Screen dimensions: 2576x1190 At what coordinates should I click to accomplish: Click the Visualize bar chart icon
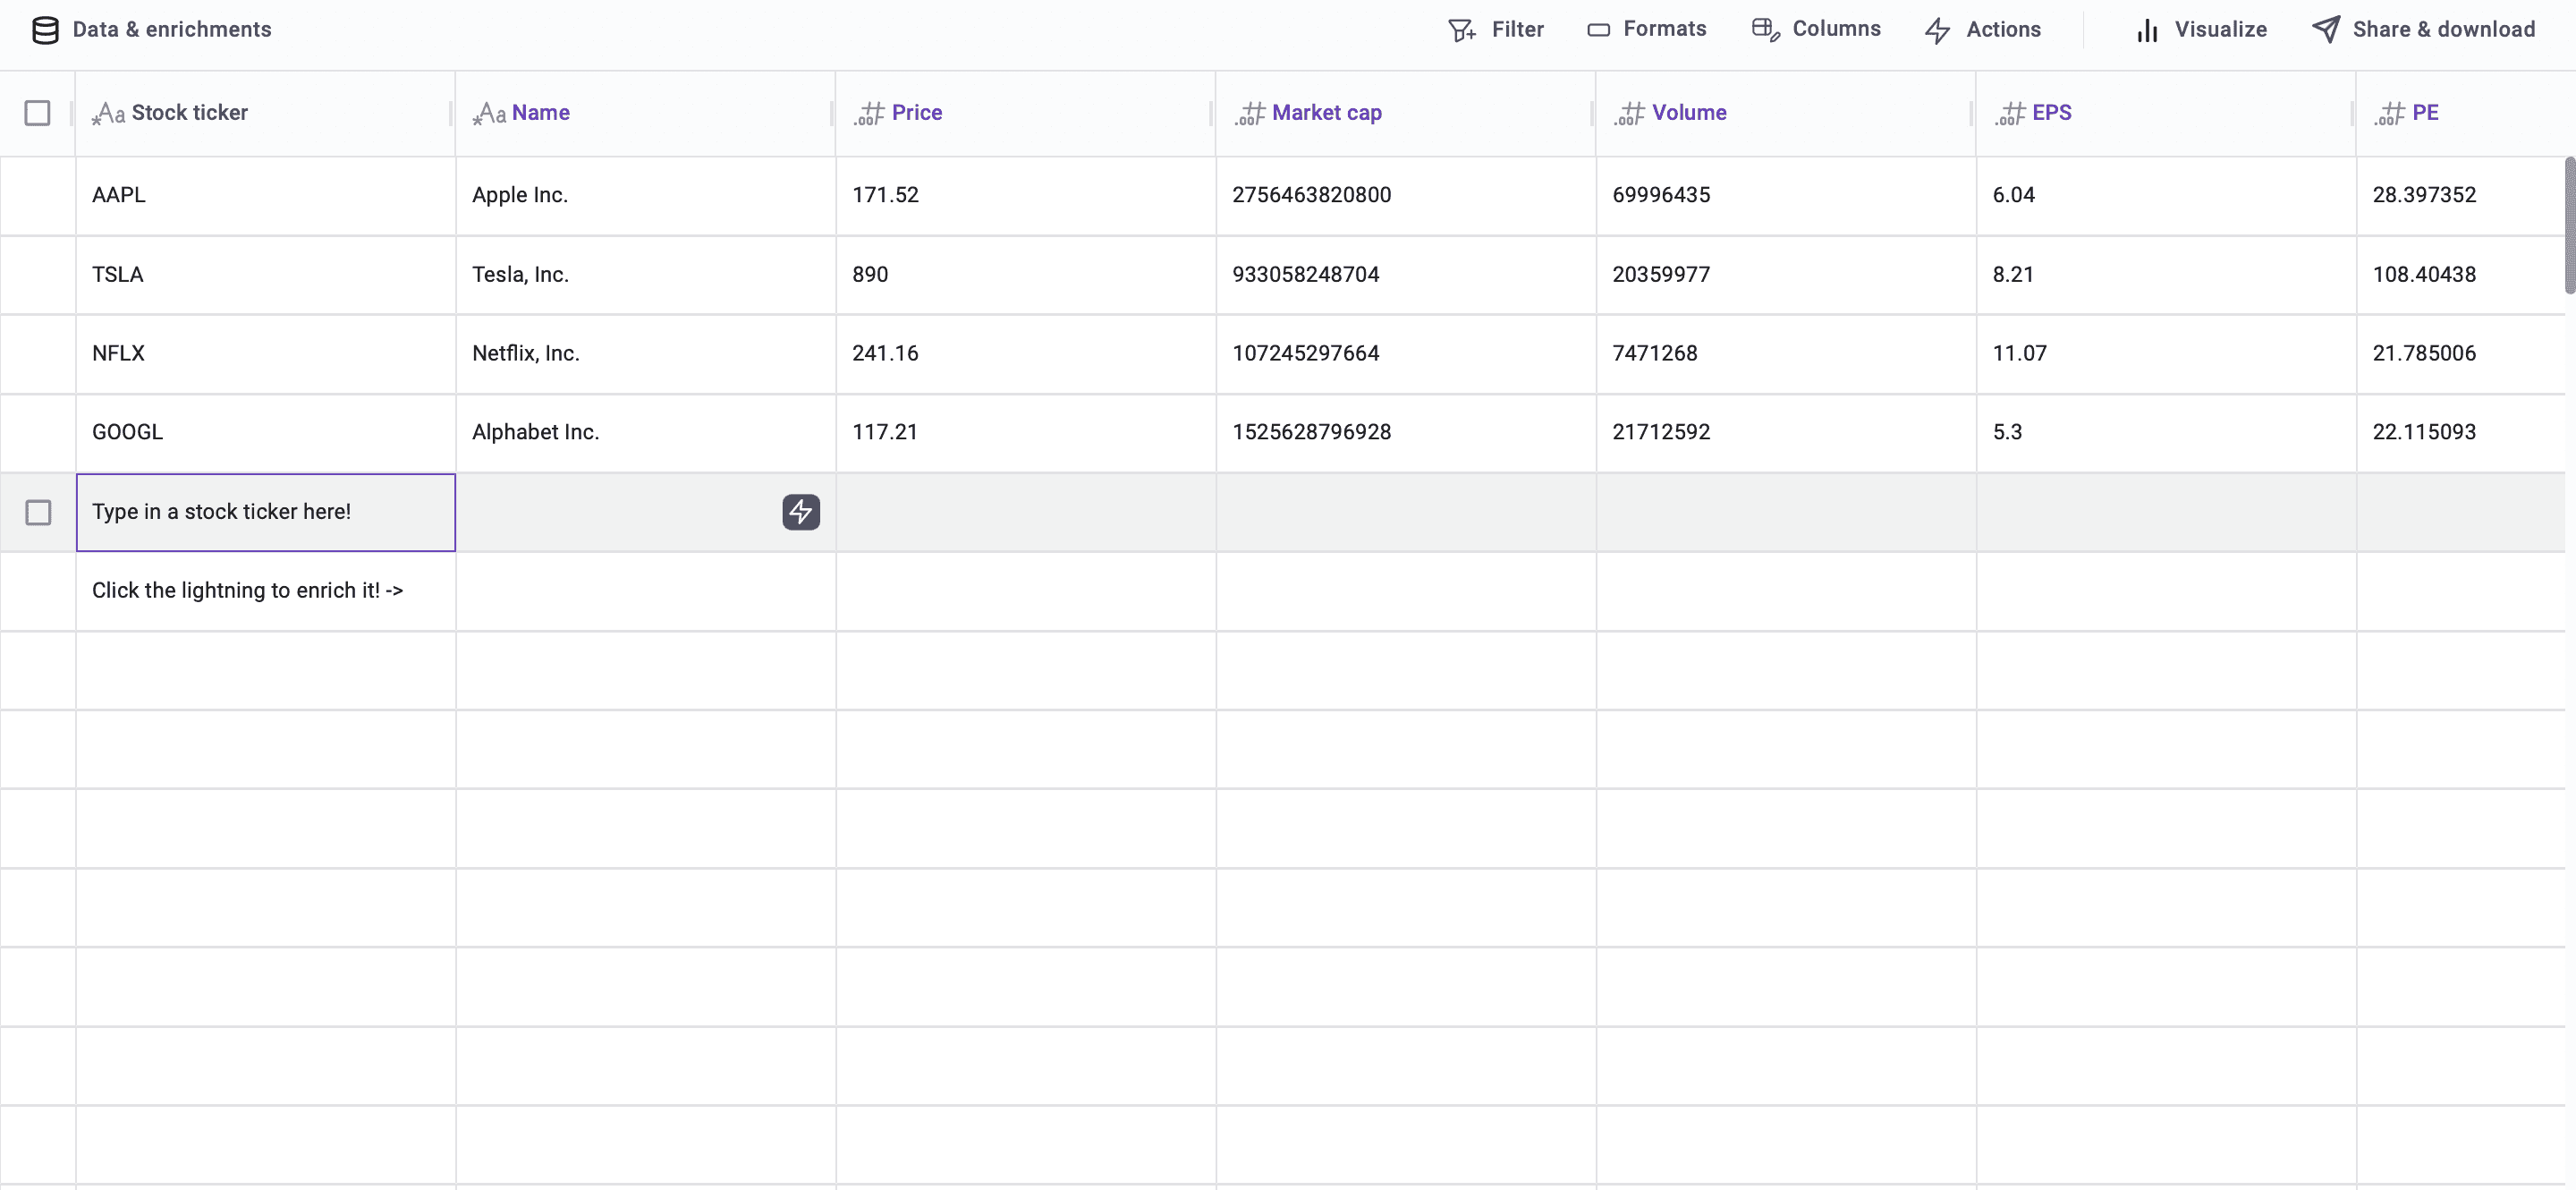pos(2147,30)
